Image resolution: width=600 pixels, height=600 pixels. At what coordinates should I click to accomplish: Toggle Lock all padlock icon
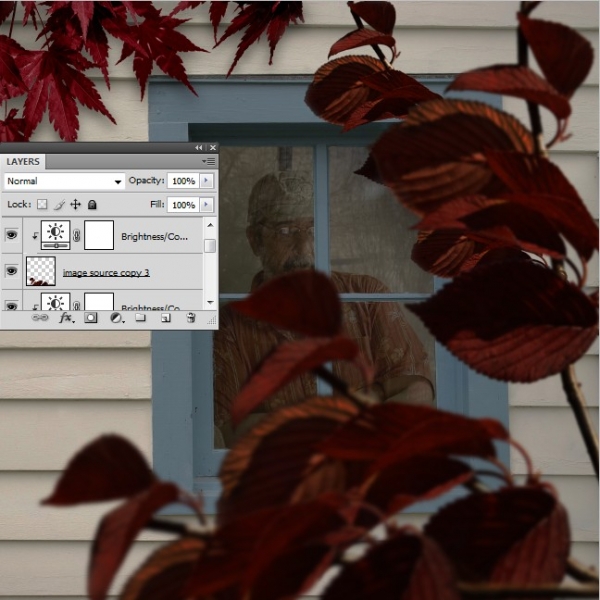[x=92, y=205]
